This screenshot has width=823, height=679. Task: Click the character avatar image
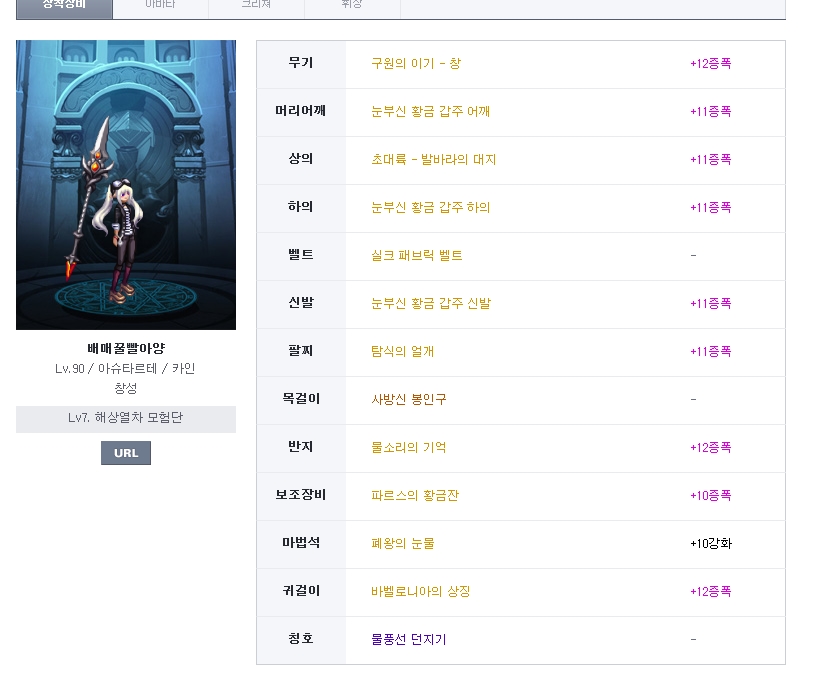[126, 185]
